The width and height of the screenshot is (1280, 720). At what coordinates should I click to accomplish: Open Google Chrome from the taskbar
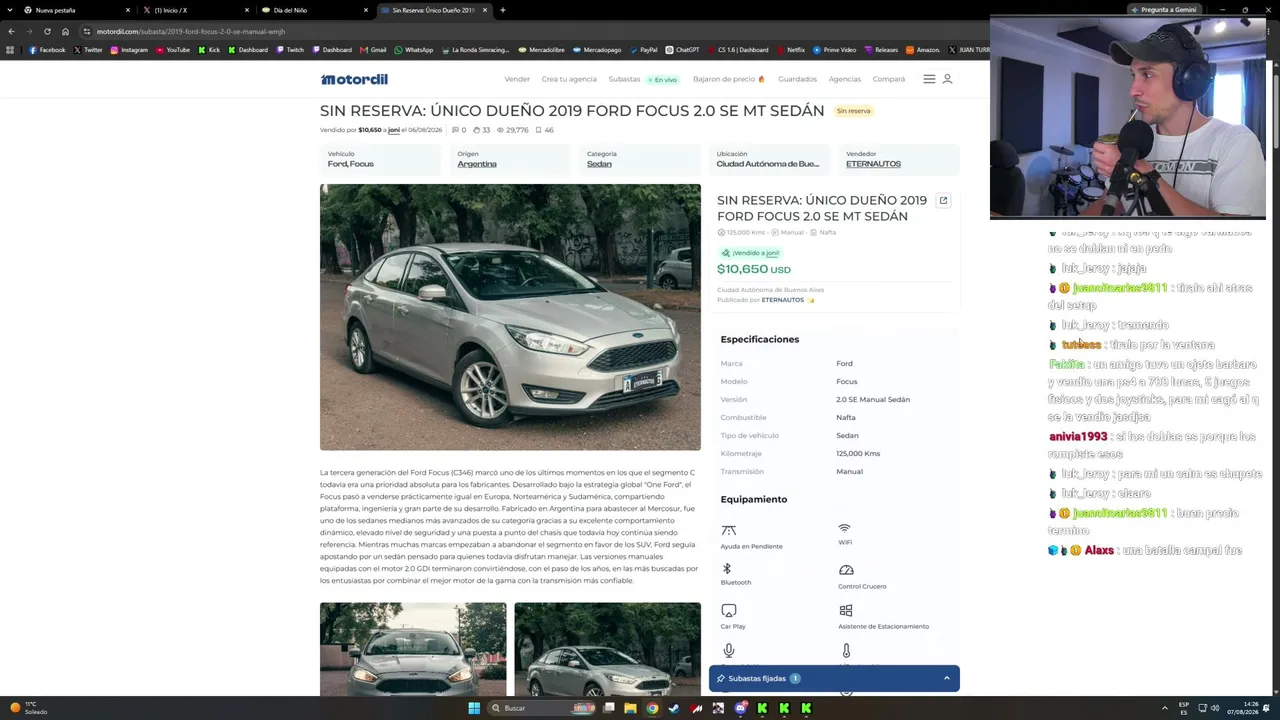pos(652,708)
